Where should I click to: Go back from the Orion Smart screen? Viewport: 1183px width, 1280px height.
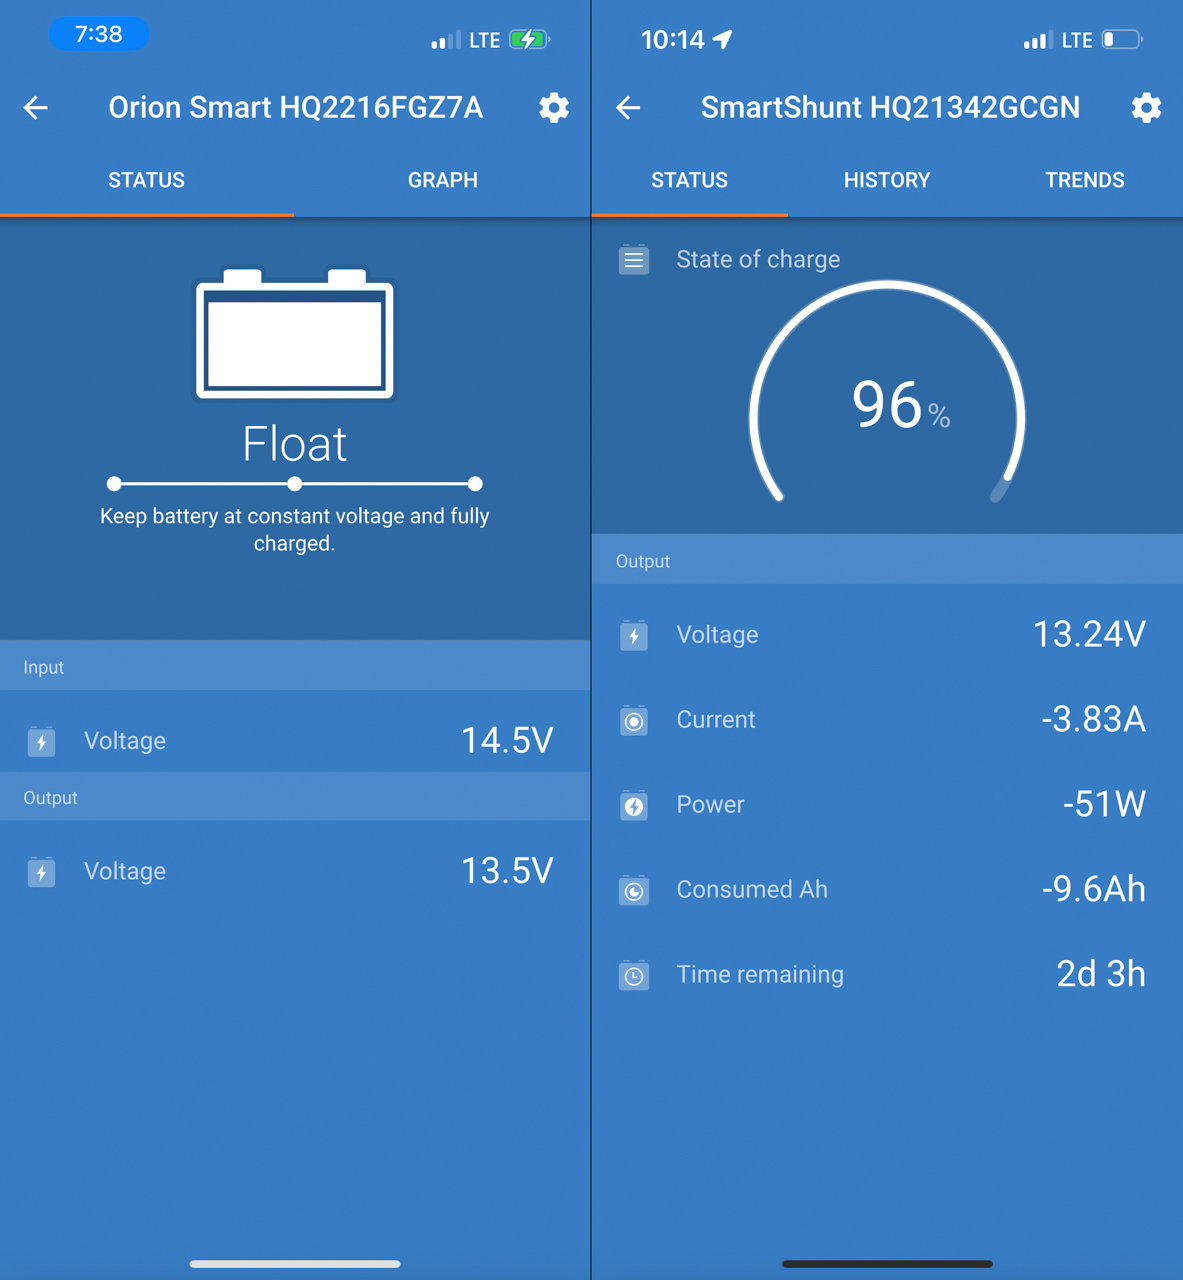click(x=36, y=108)
